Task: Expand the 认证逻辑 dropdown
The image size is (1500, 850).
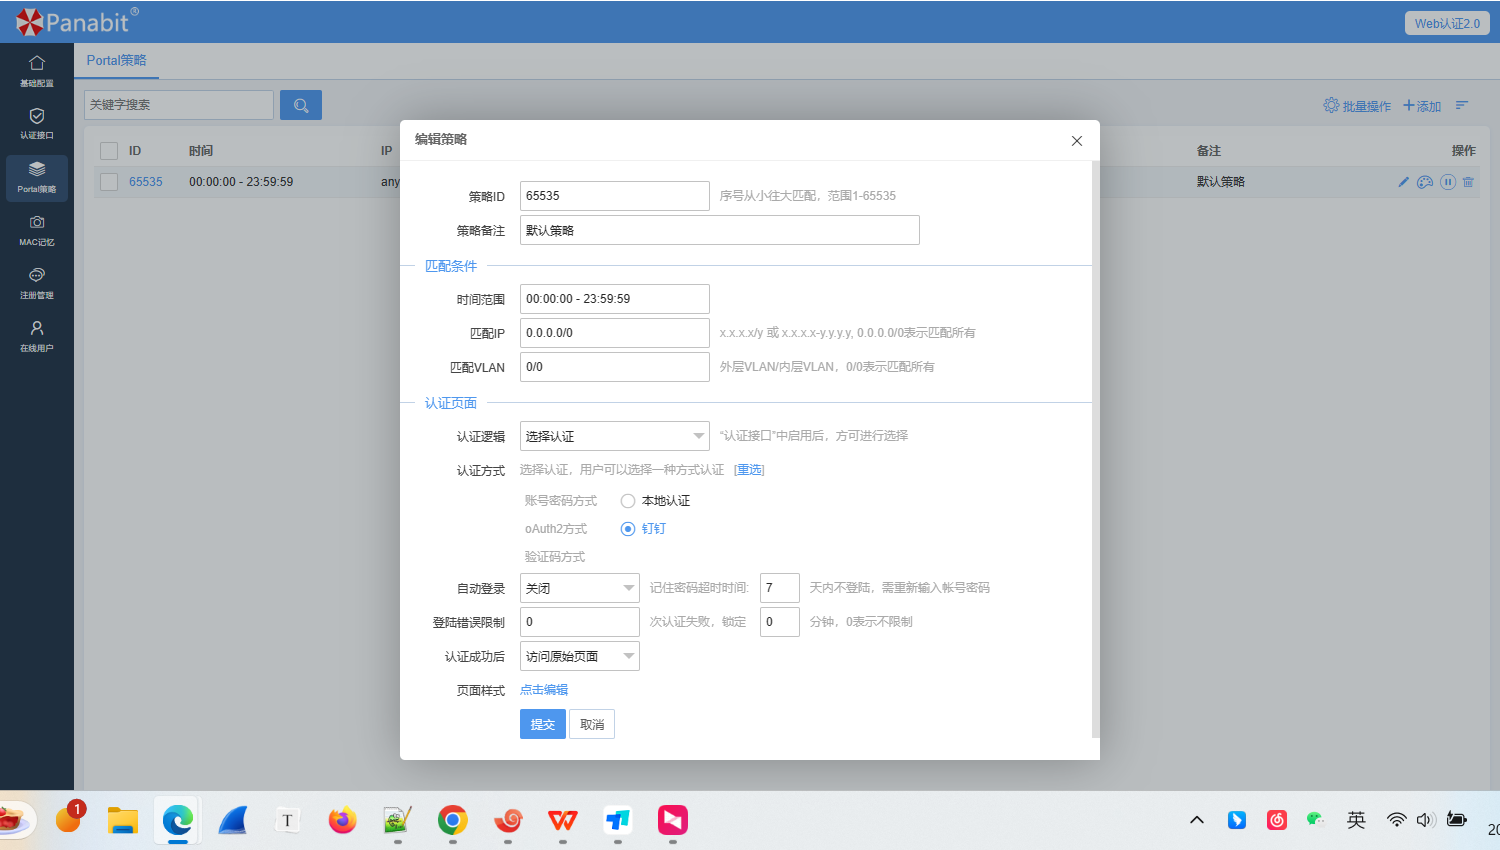Action: [x=615, y=436]
